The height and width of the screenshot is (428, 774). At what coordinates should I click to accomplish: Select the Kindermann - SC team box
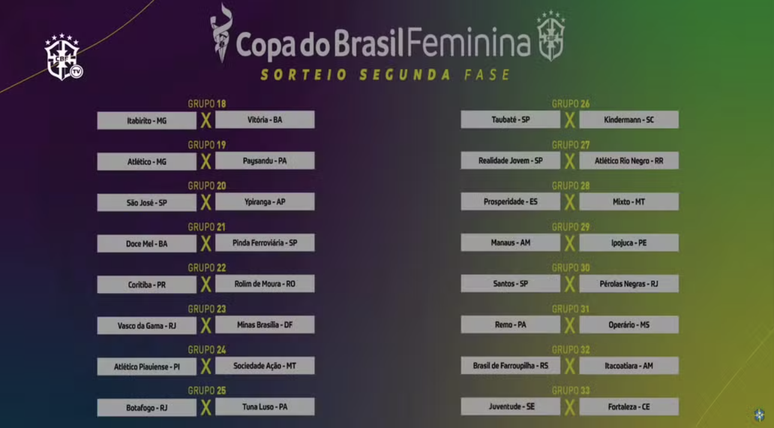pos(629,119)
